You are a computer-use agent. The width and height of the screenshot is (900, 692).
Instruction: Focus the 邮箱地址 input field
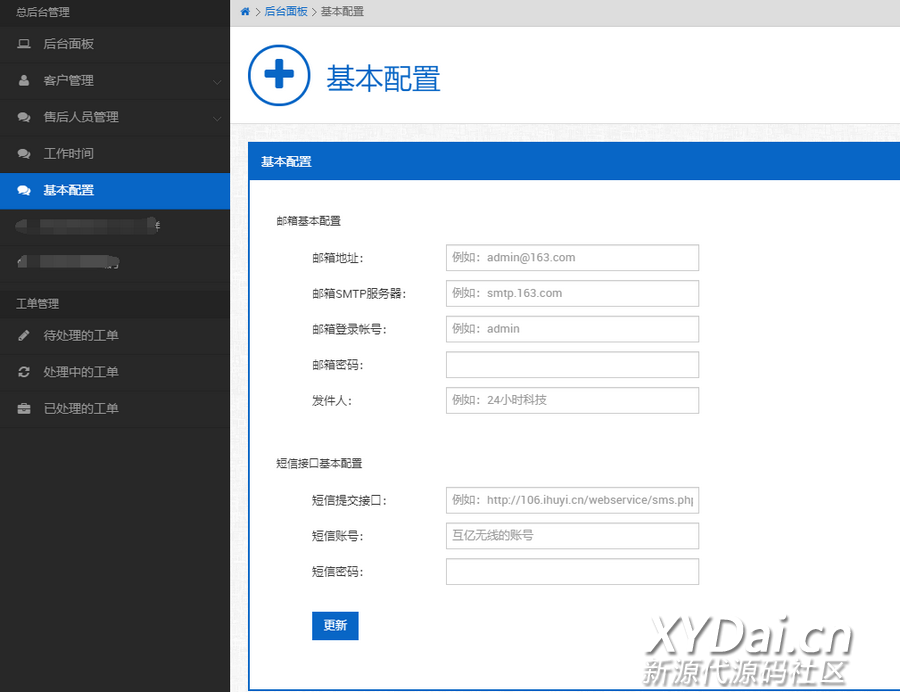pyautogui.click(x=572, y=258)
